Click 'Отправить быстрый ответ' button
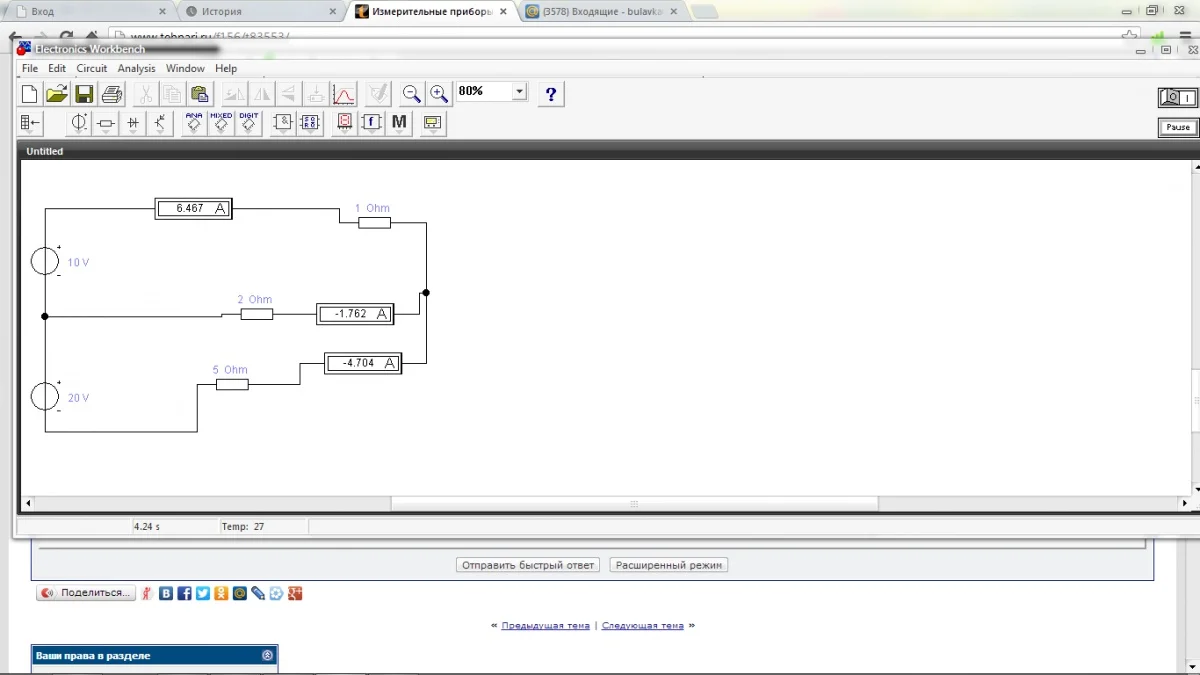1200x675 pixels. tap(527, 565)
